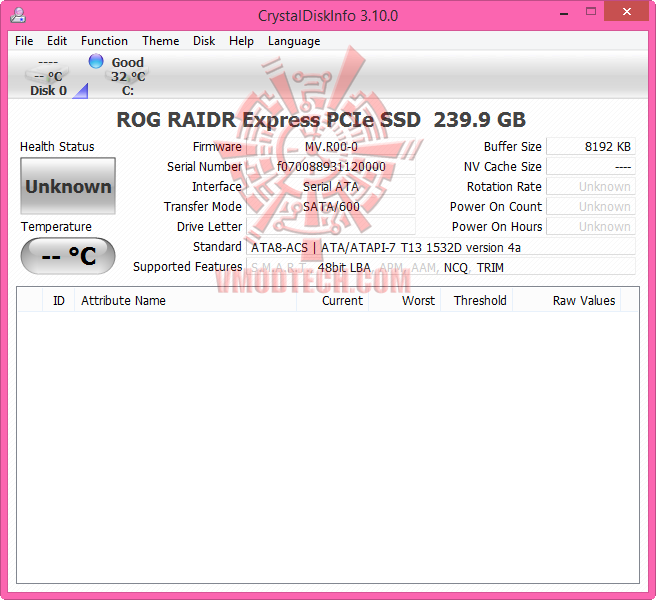Click the Raw Values column header

coord(566,300)
